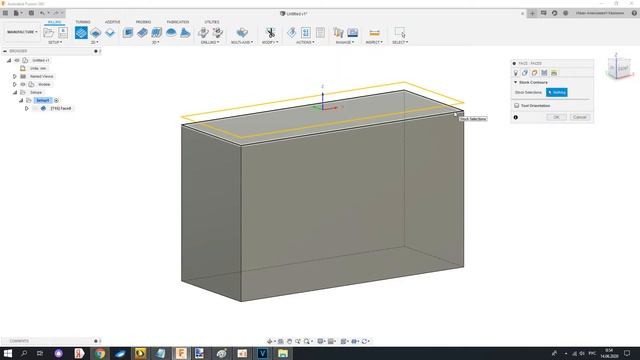The image size is (640, 360).
Task: Select the Units: mm tree item
Action: [x=38, y=69]
